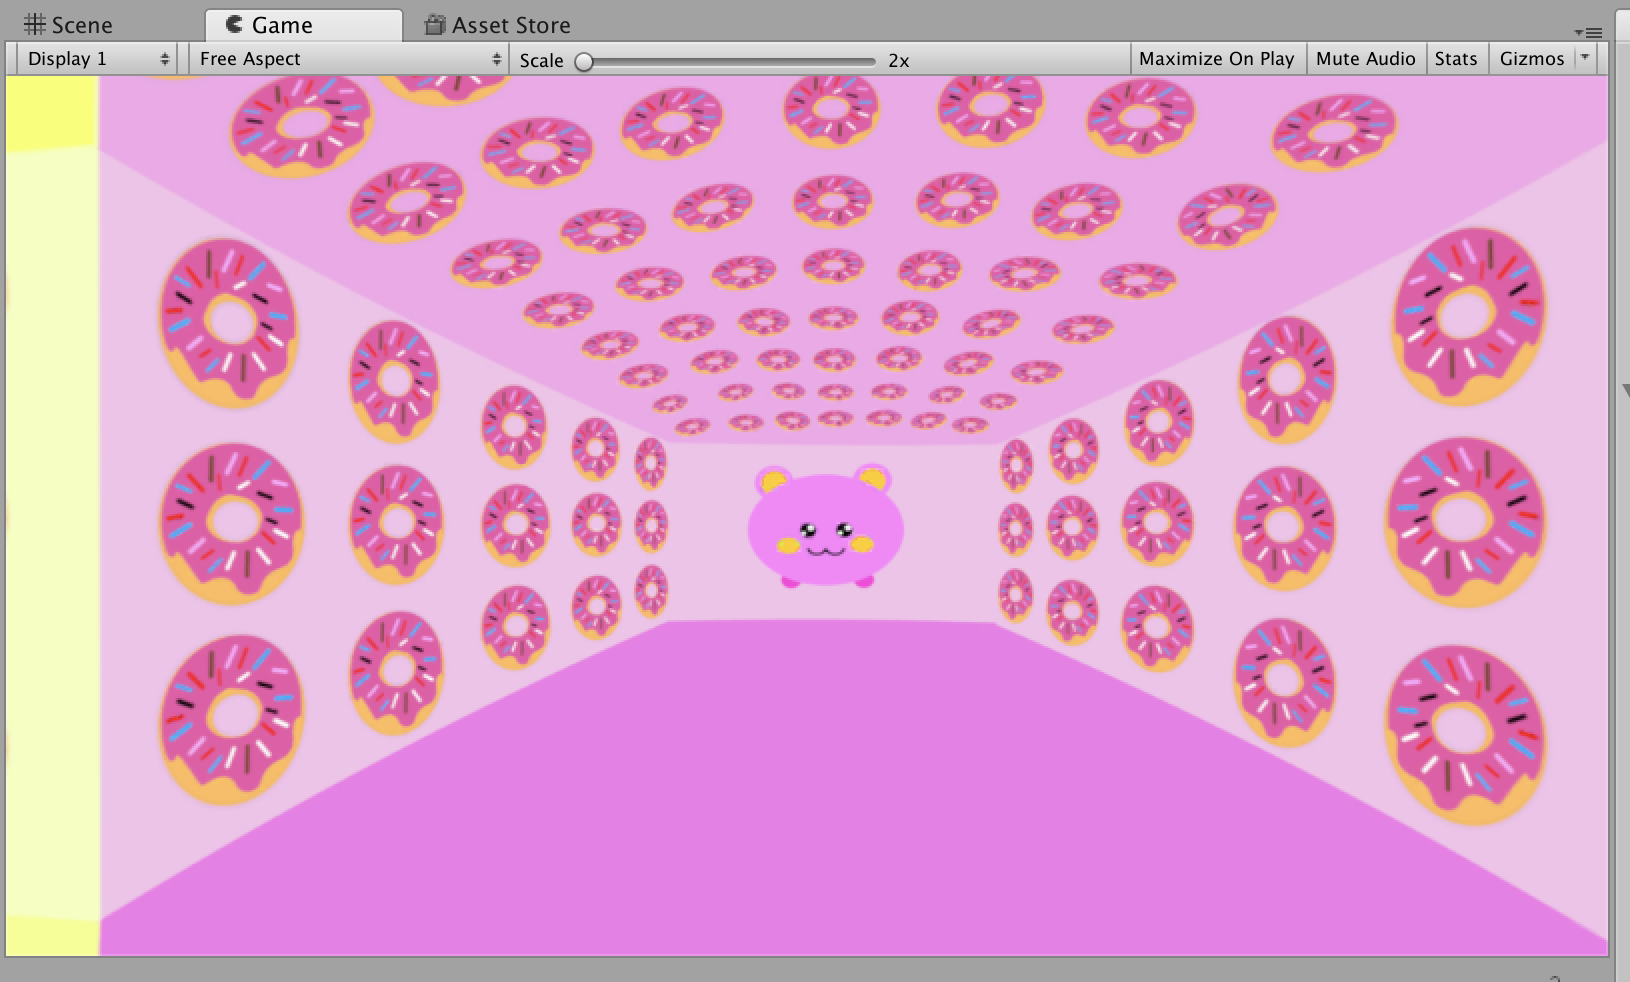Click the Scale slider handle
The height and width of the screenshot is (982, 1630).
pyautogui.click(x=585, y=61)
